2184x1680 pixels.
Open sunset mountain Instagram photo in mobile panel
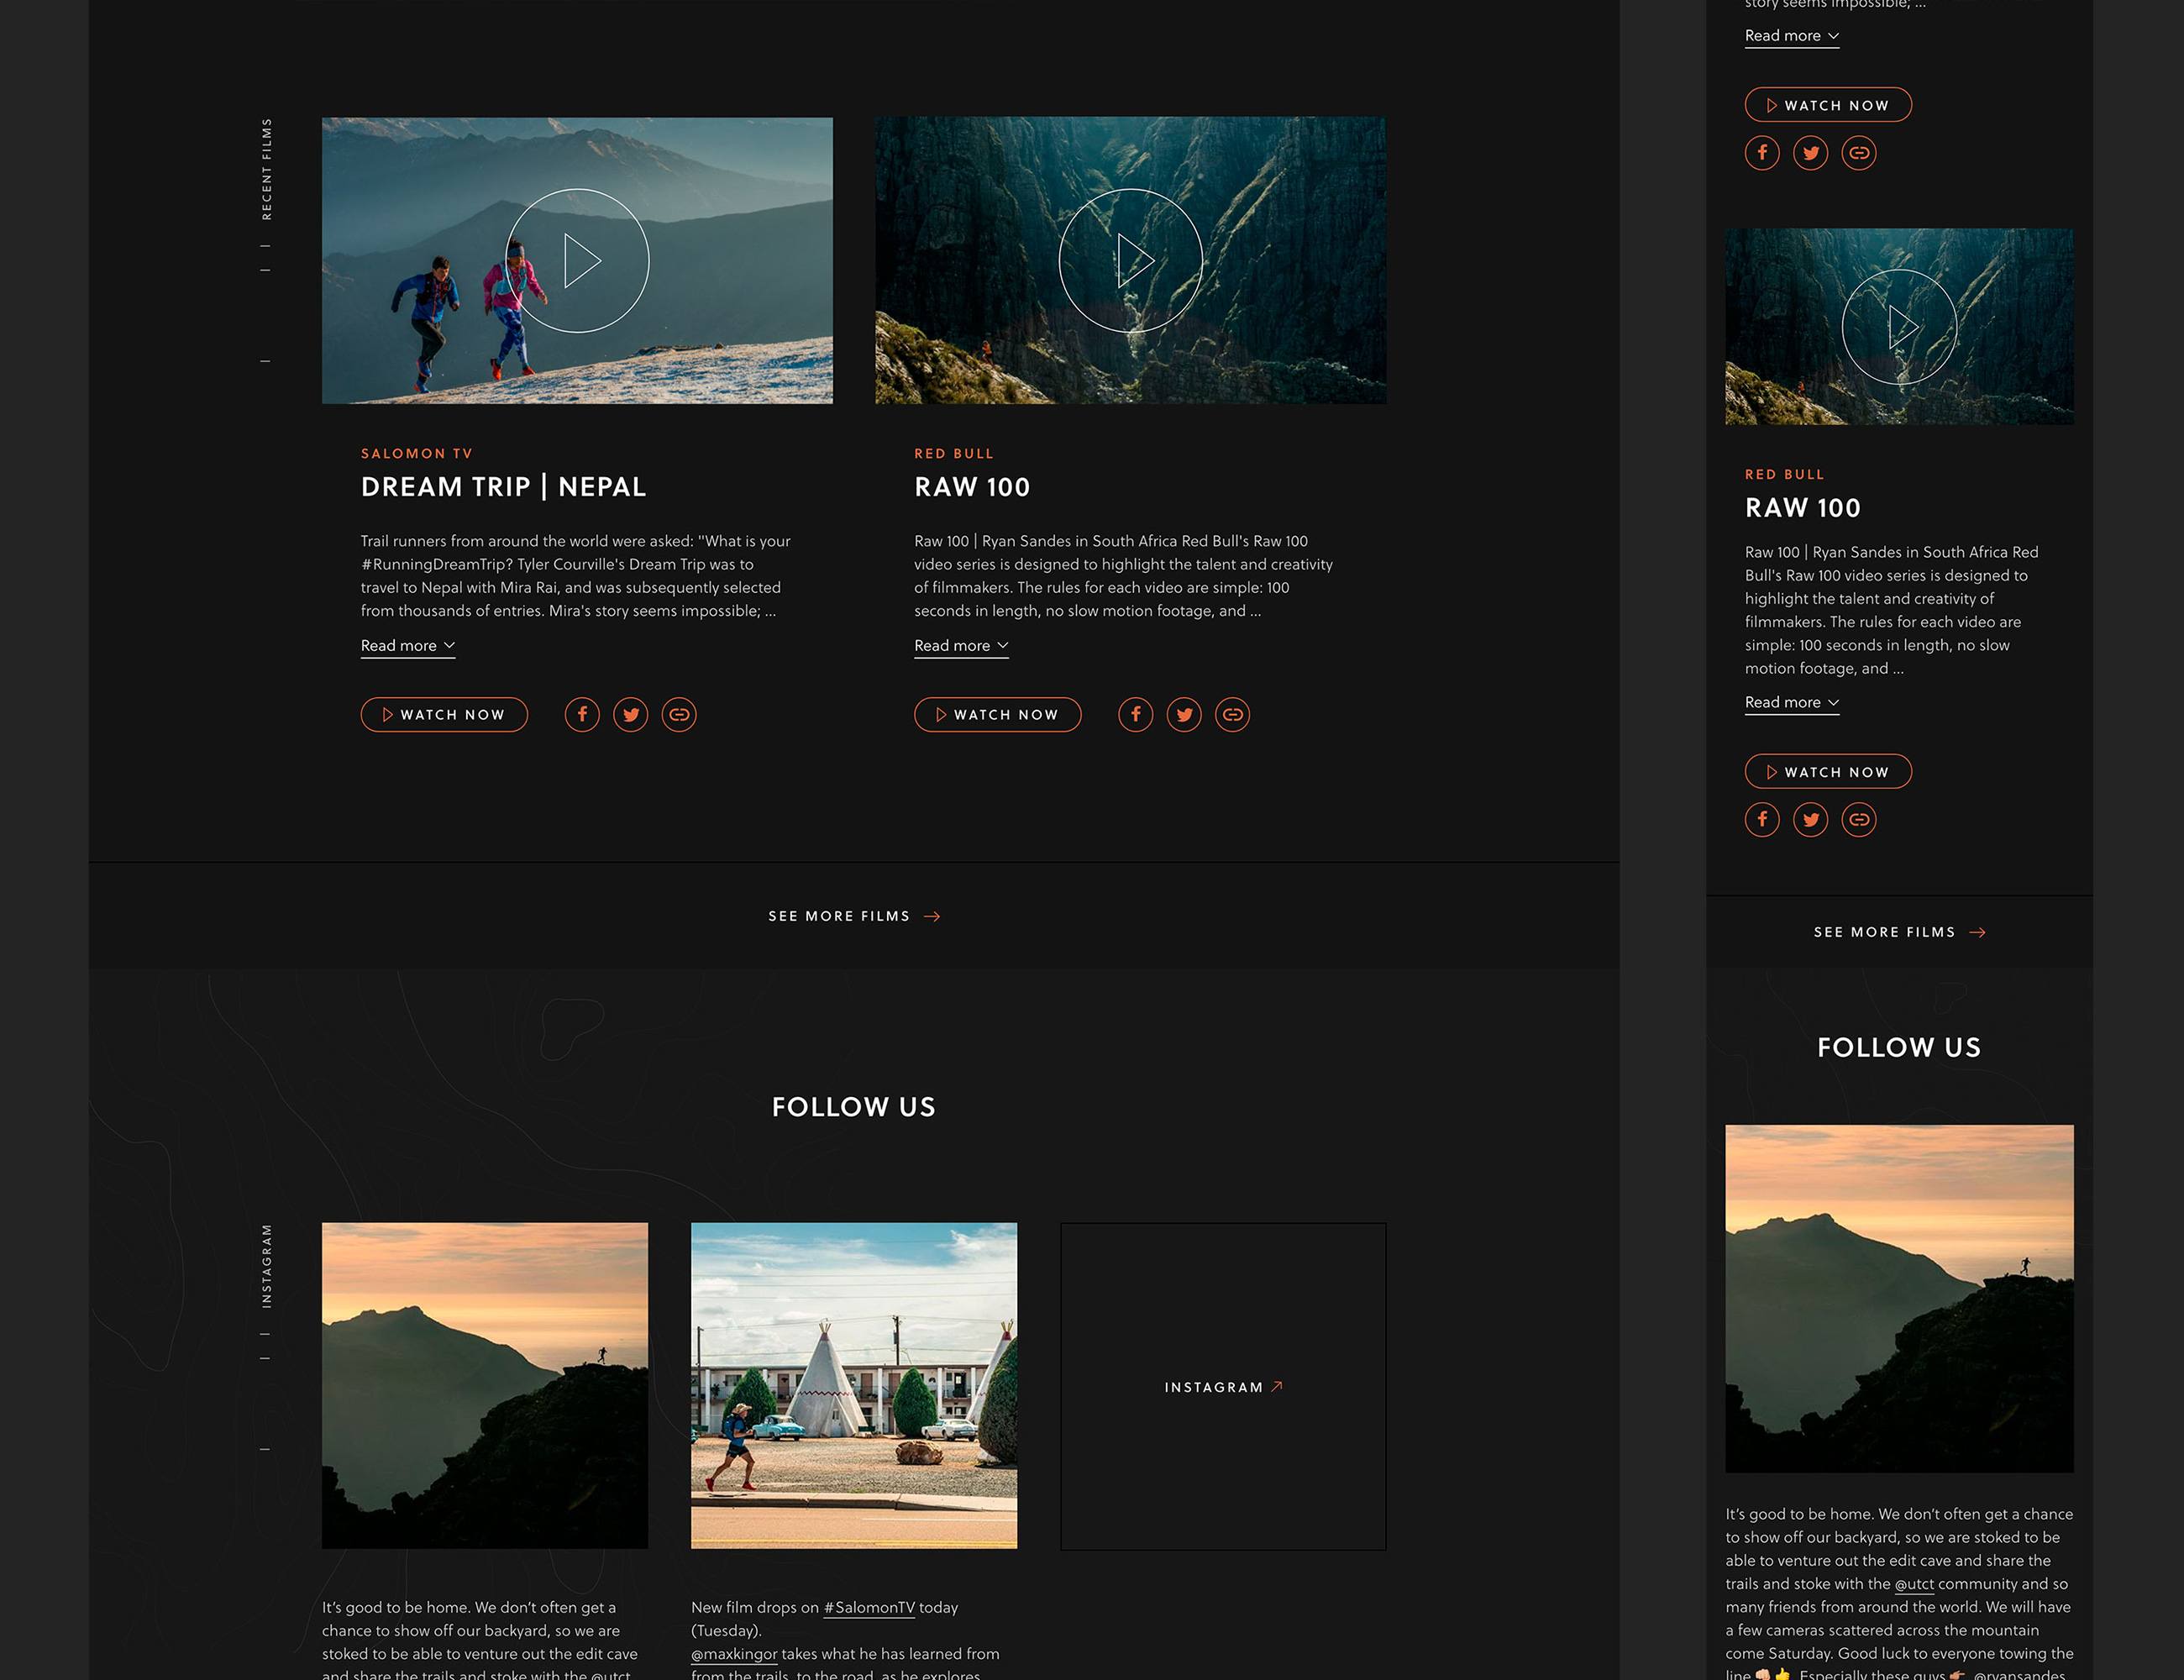pos(1899,1298)
